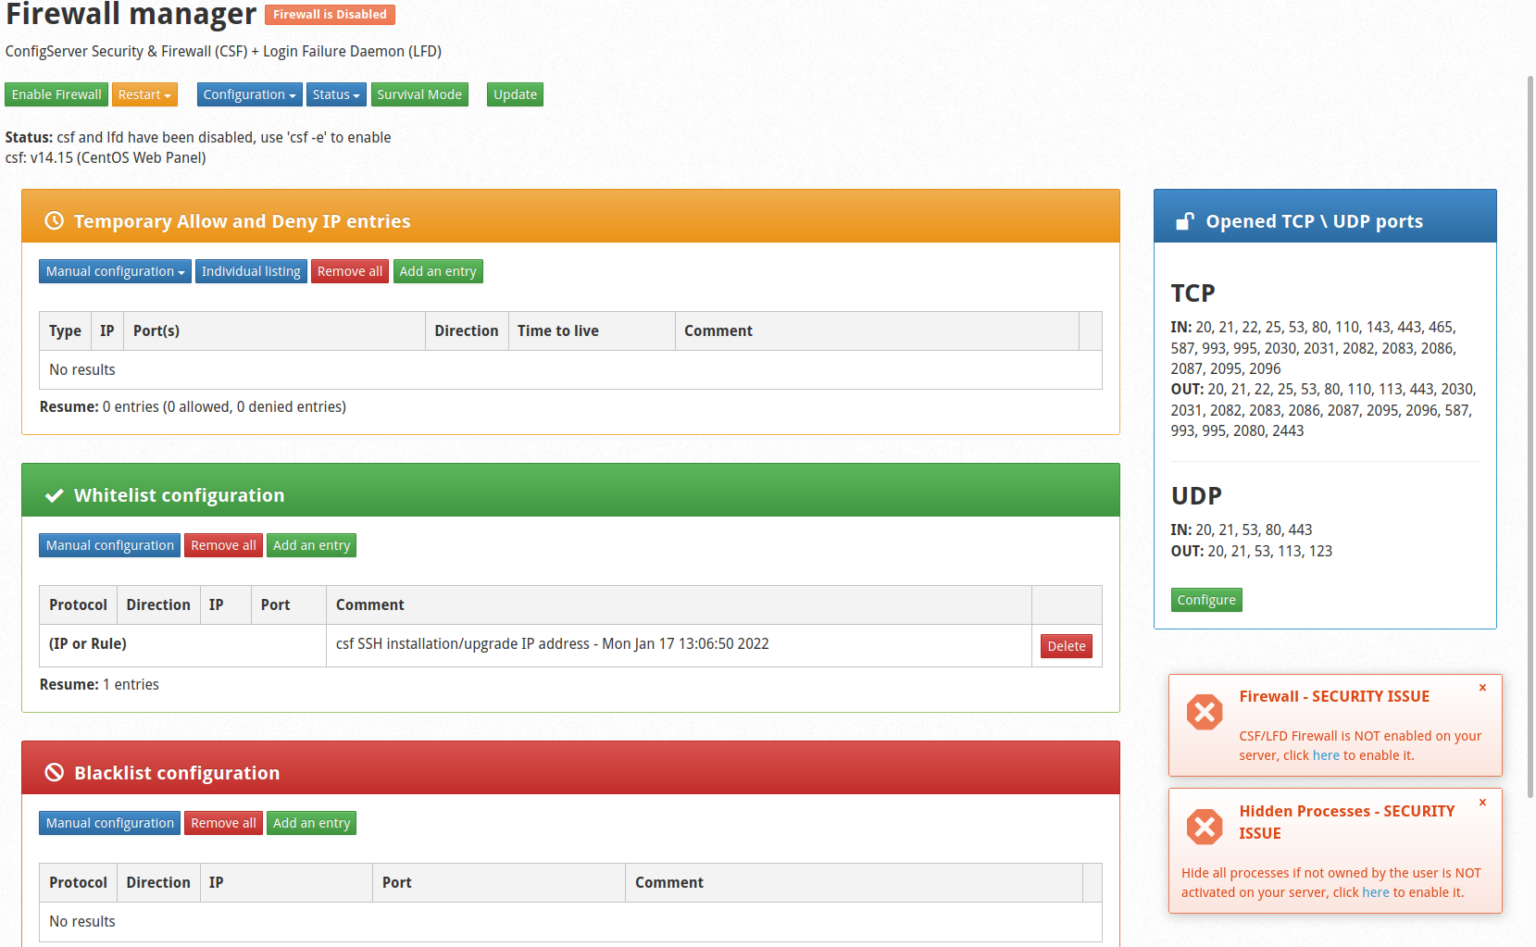Image resolution: width=1536 pixels, height=947 pixels.
Task: Click the checkmark icon beside Whitelist configuration
Action: pyautogui.click(x=54, y=495)
